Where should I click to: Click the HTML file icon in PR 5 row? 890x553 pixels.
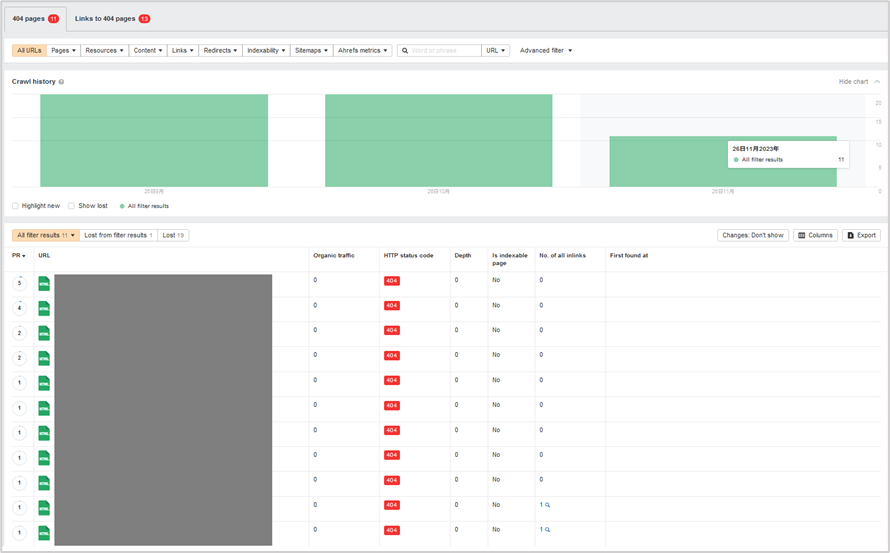tap(44, 283)
